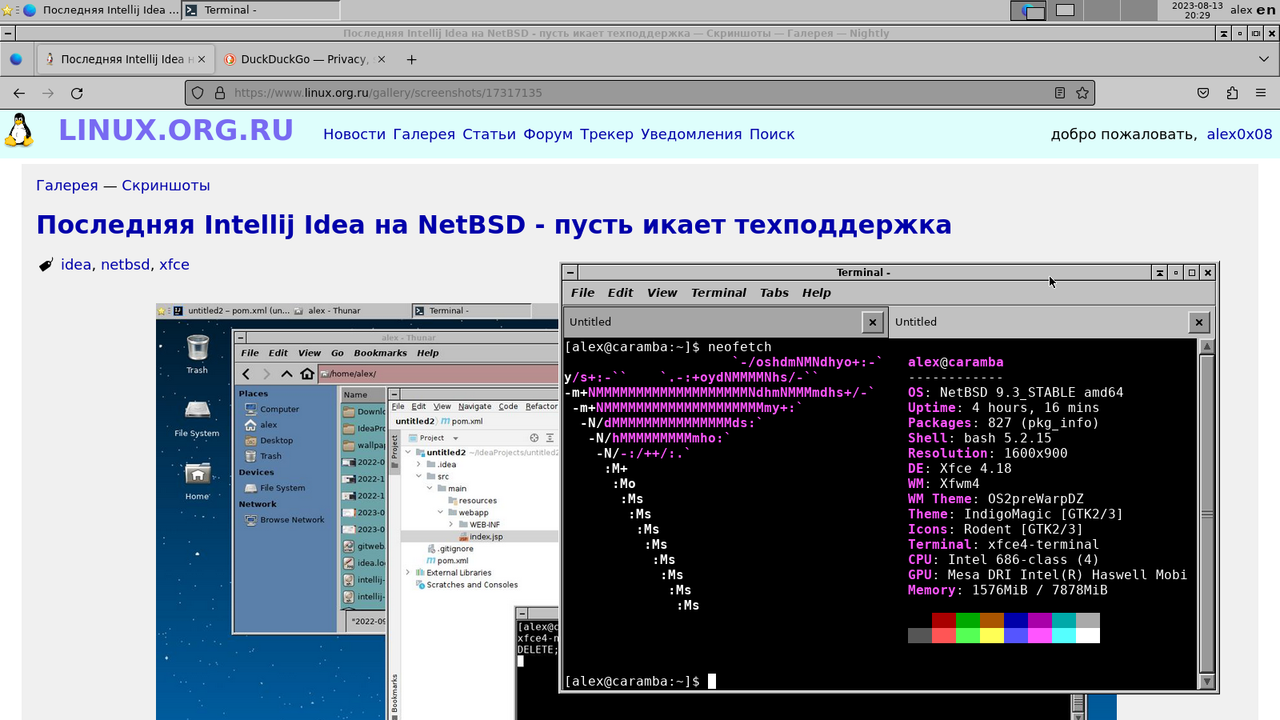
Task: Focus the linux.org.ru URL address field
Action: tap(640, 93)
